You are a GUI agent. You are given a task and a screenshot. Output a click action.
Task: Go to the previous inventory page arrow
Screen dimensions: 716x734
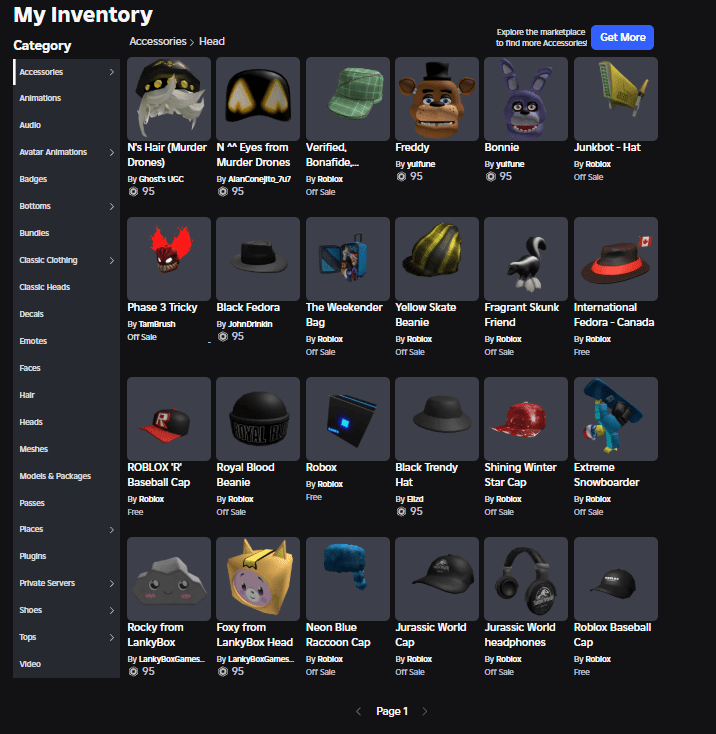click(x=359, y=712)
